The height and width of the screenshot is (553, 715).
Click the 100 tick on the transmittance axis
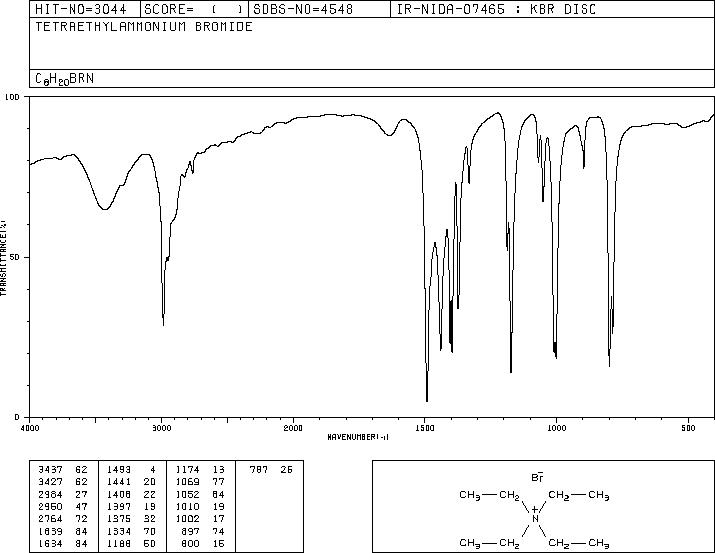pos(12,97)
